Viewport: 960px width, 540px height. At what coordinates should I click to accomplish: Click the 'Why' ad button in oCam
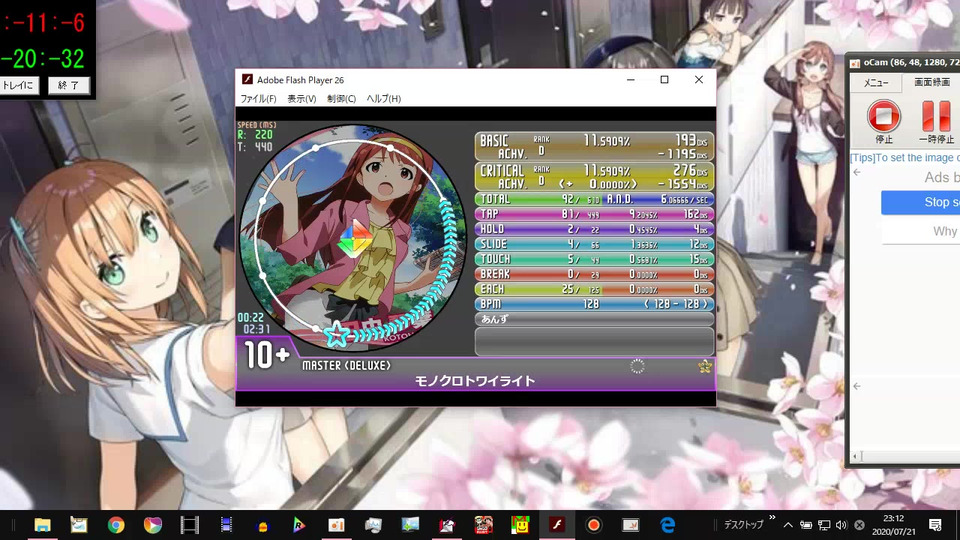tap(921, 231)
